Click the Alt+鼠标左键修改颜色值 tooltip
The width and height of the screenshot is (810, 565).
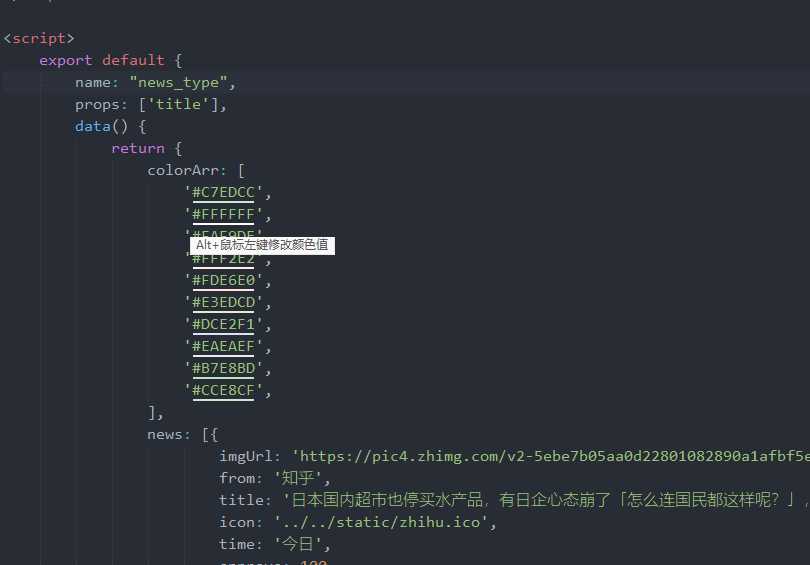262,245
